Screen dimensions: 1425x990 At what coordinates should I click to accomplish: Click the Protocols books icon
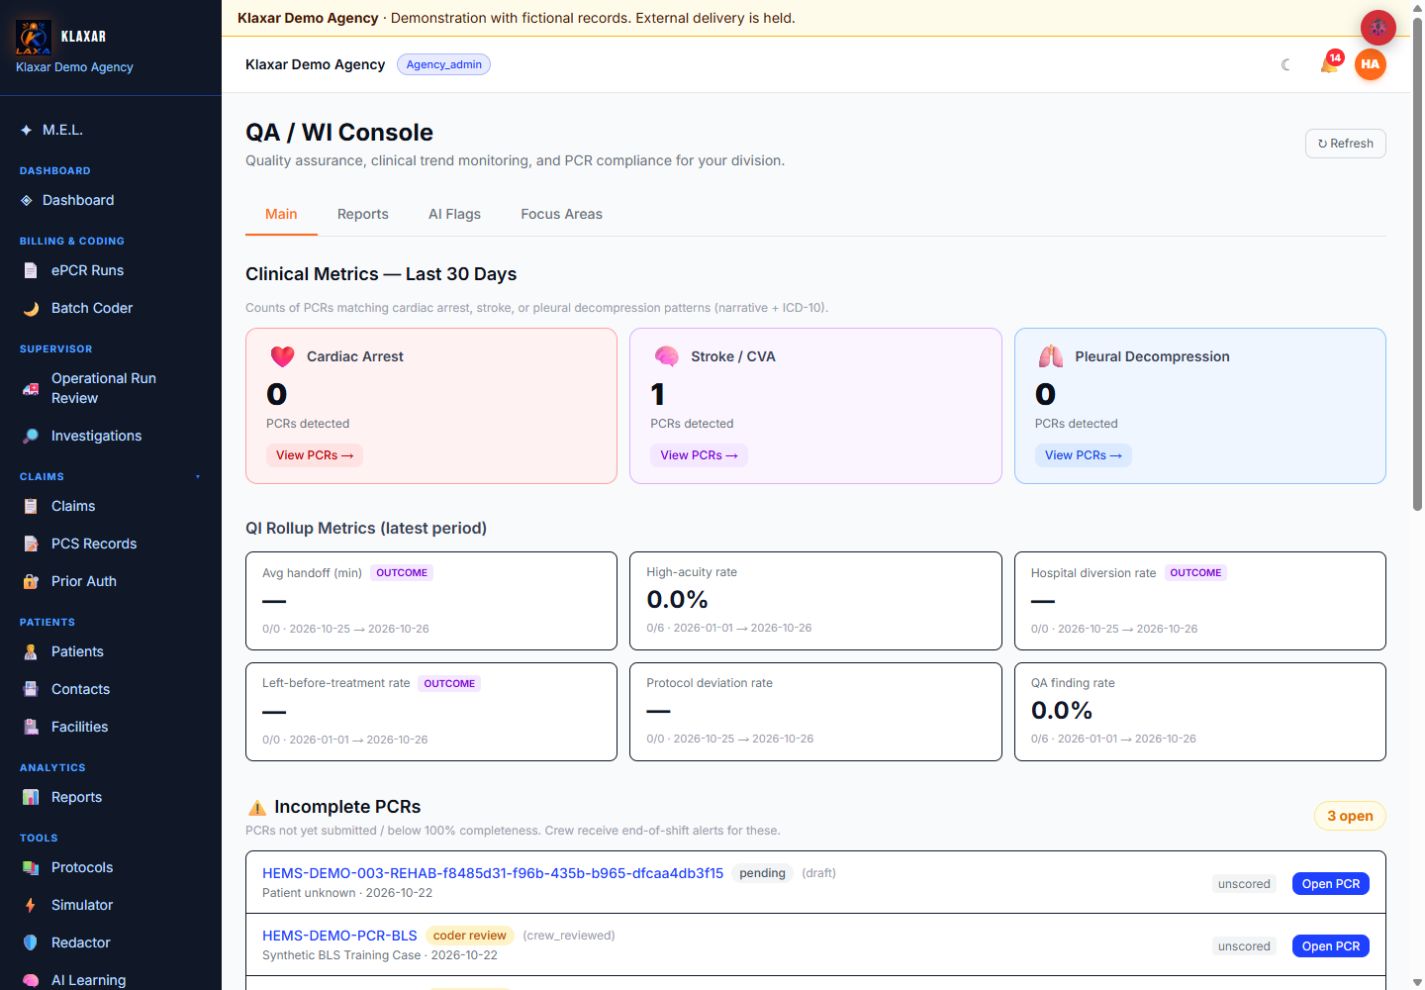click(31, 867)
